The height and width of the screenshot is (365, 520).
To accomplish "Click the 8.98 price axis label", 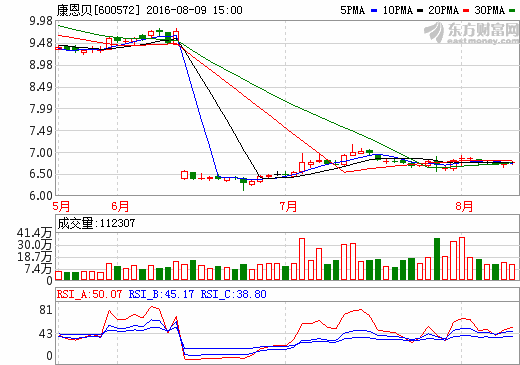I will click(x=41, y=65).
